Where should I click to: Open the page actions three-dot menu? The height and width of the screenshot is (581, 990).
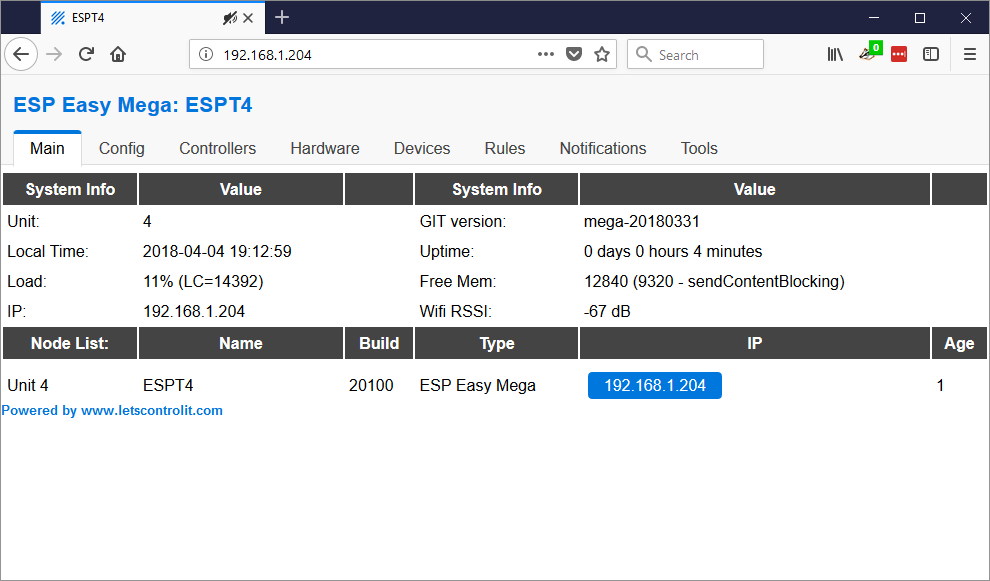point(546,54)
